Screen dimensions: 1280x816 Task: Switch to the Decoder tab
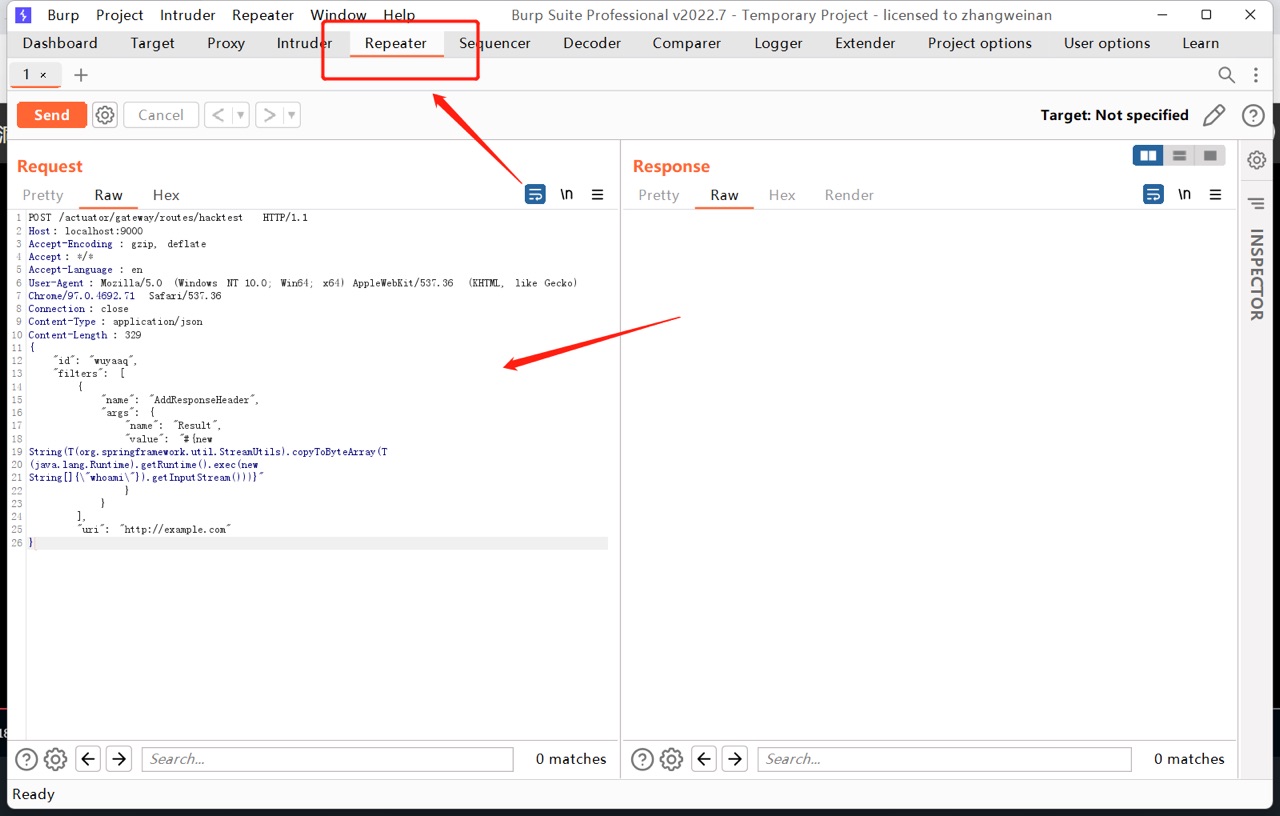pyautogui.click(x=592, y=43)
